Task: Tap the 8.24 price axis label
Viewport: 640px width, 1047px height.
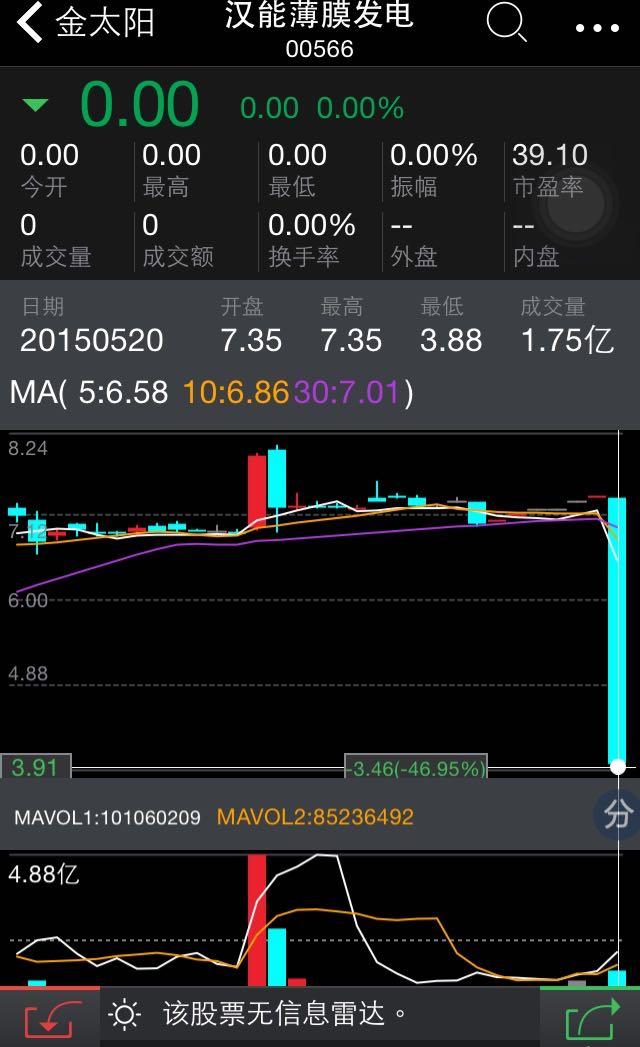Action: (28, 448)
